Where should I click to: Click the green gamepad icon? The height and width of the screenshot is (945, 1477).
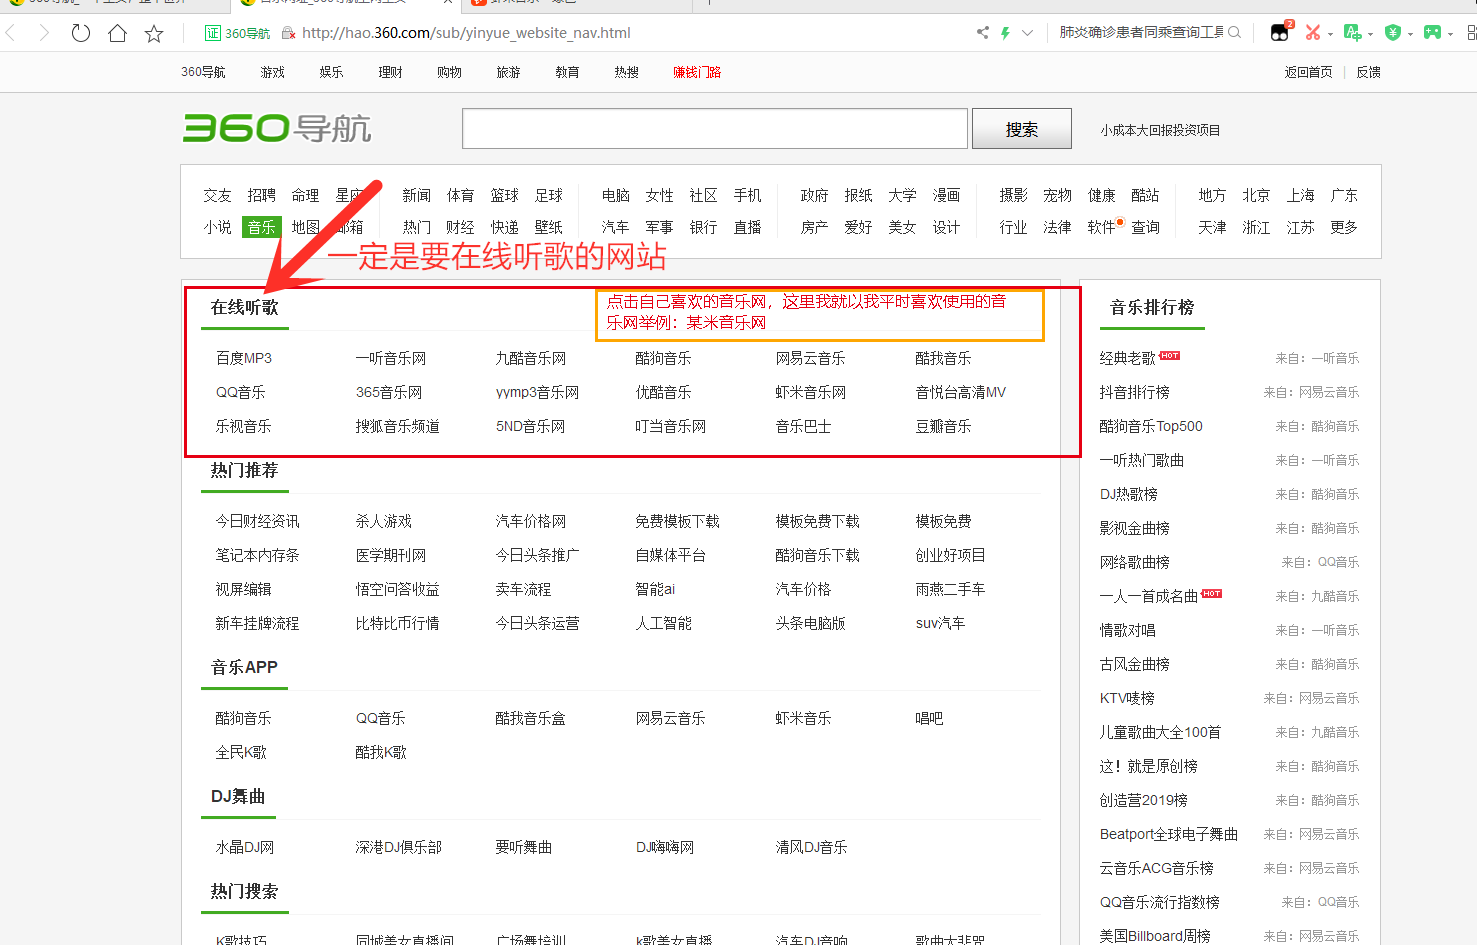click(1433, 33)
